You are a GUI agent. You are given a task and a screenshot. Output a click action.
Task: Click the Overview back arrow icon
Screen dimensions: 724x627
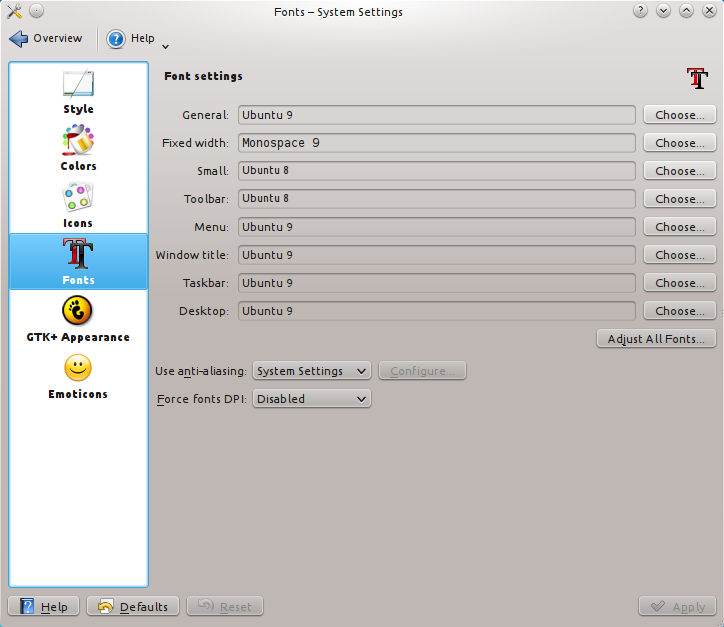click(19, 39)
